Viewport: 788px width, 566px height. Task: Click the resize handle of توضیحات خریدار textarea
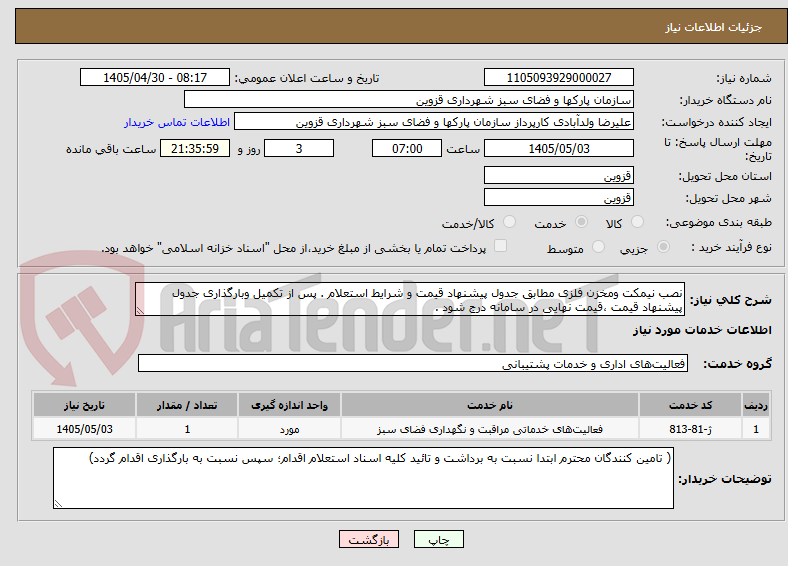(58, 504)
